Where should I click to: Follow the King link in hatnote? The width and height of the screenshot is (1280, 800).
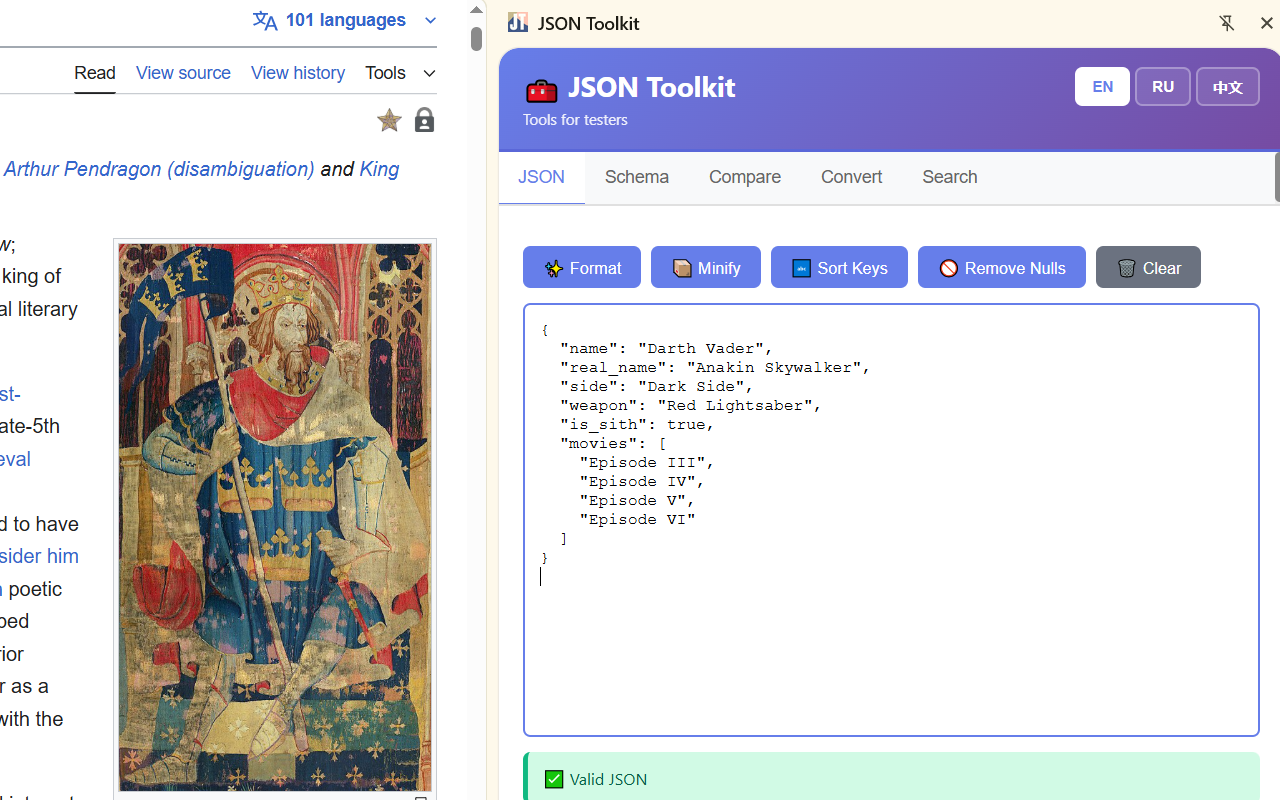[379, 169]
